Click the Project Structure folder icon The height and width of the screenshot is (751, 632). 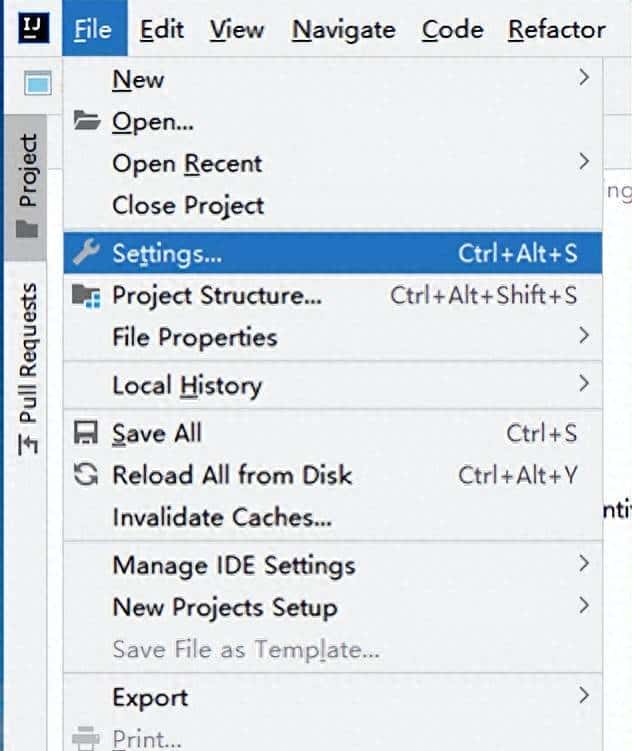(88, 296)
